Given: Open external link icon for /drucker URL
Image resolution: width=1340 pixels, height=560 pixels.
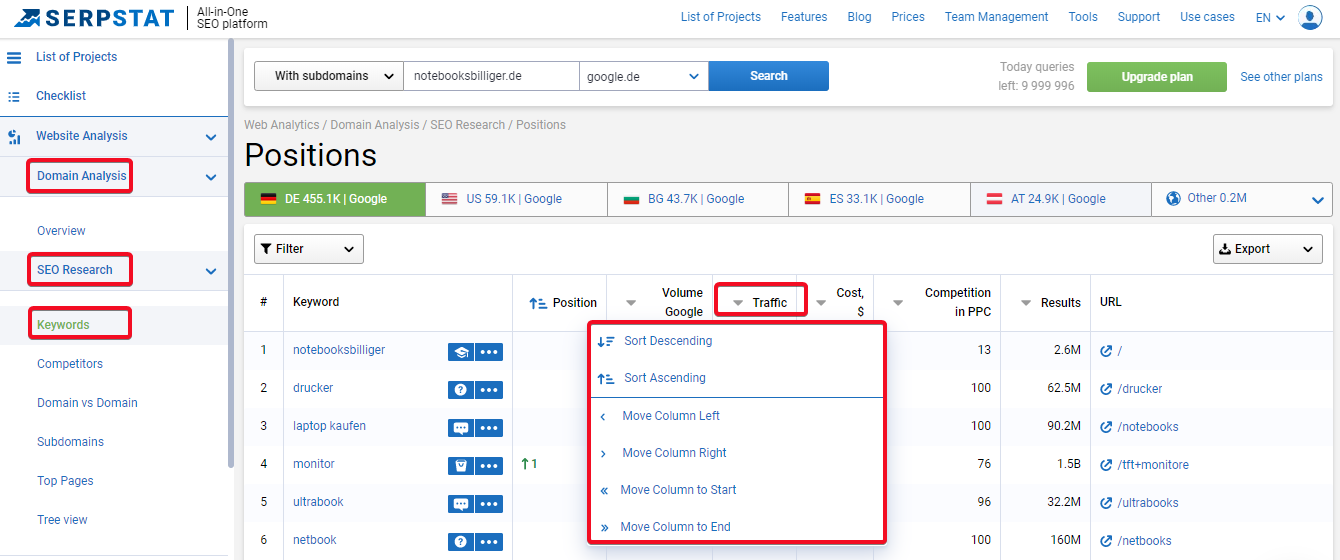Looking at the screenshot, I should (x=1106, y=389).
